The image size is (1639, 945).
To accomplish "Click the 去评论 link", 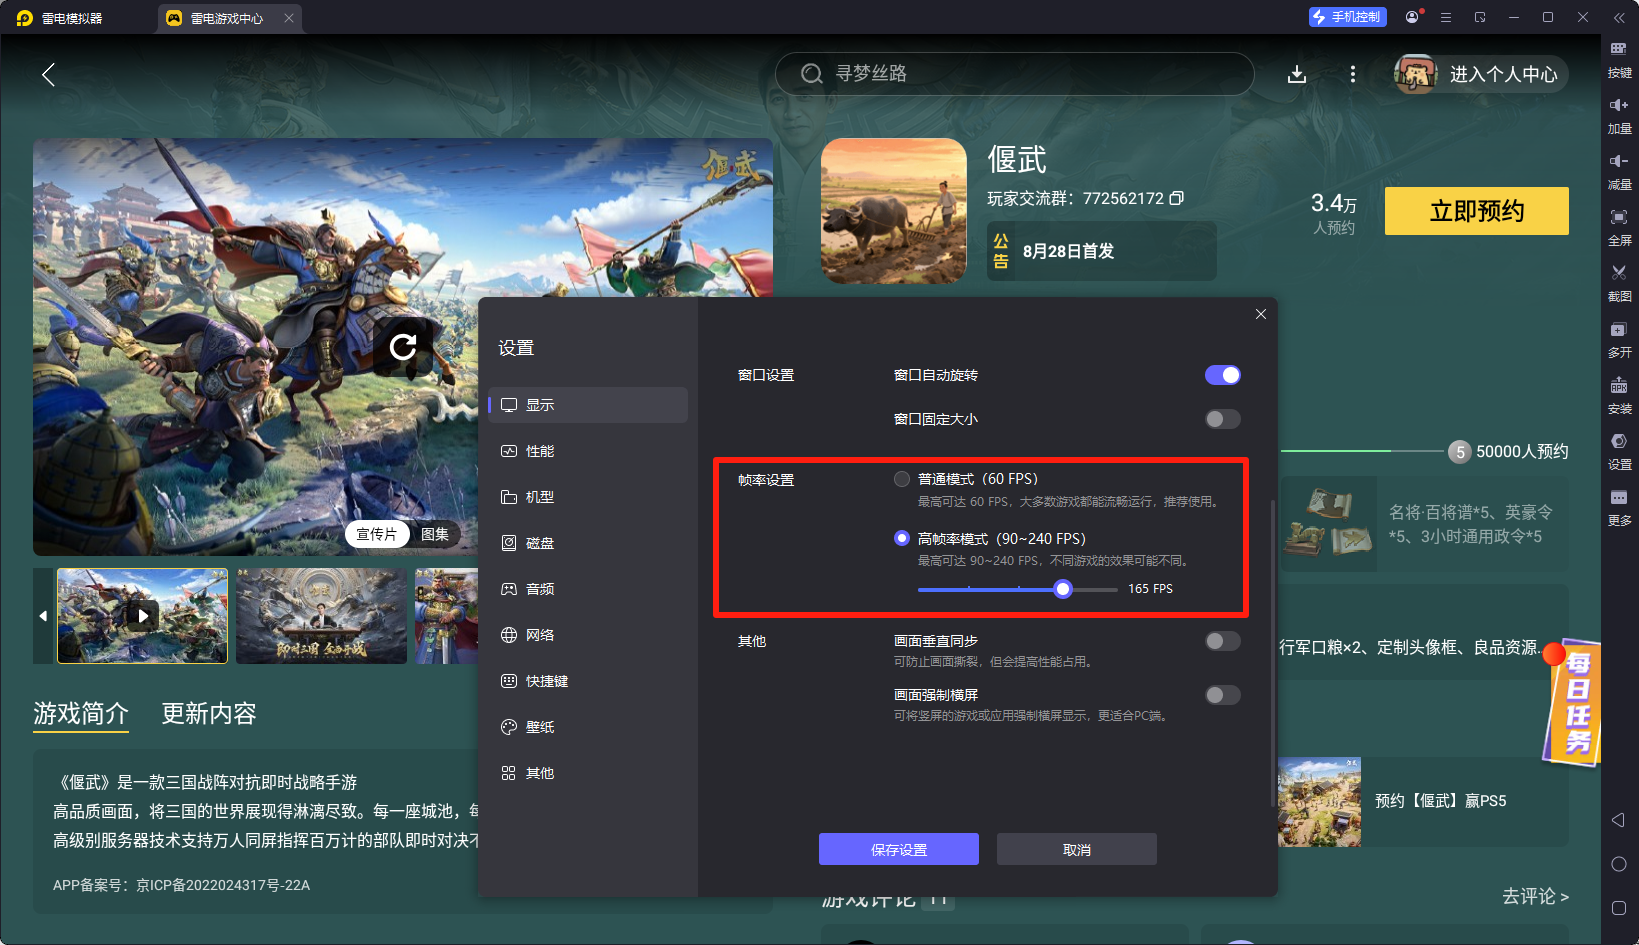I will click(x=1535, y=896).
